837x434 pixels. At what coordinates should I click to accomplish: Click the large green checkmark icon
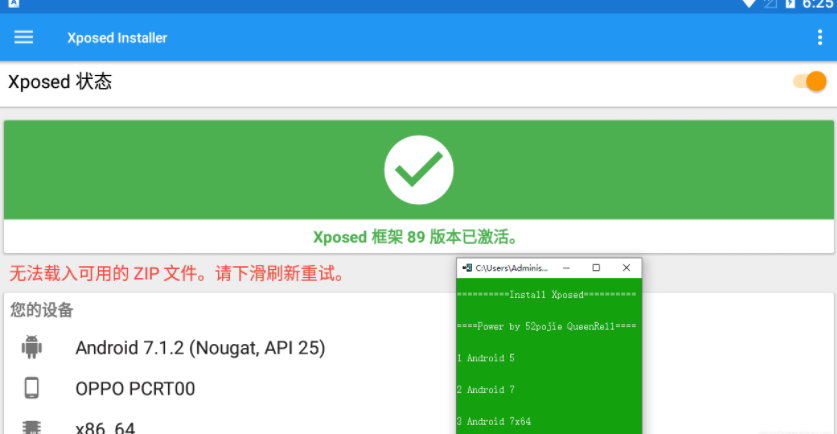pyautogui.click(x=418, y=168)
